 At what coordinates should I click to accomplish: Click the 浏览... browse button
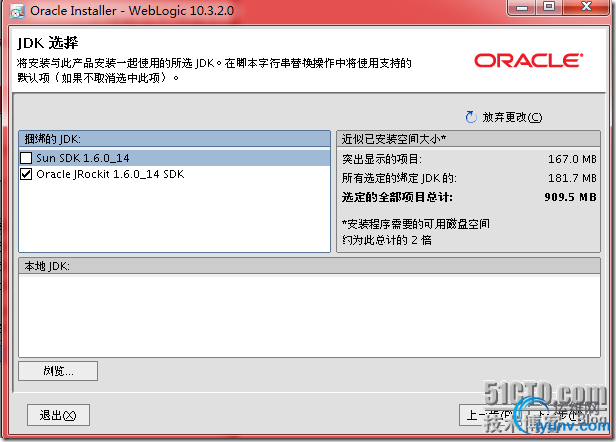[58, 371]
